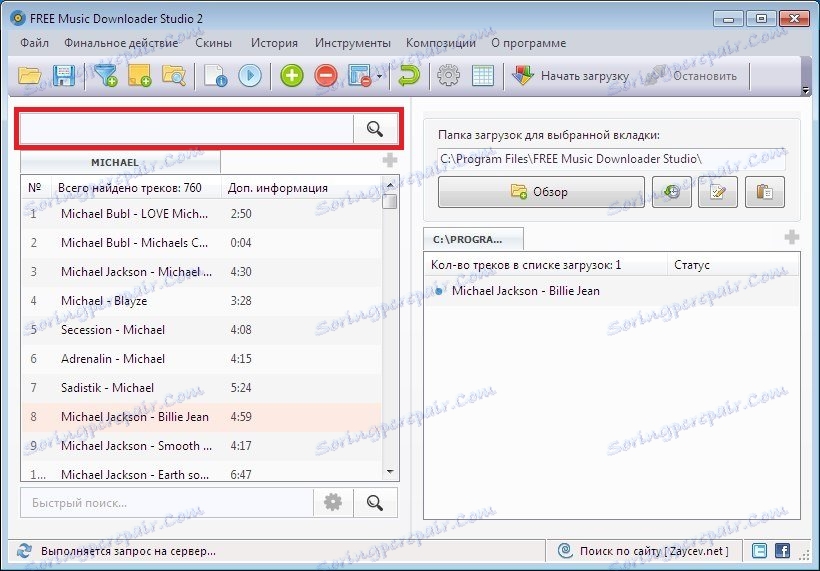Click track list scrollbar up arrow

390,185
